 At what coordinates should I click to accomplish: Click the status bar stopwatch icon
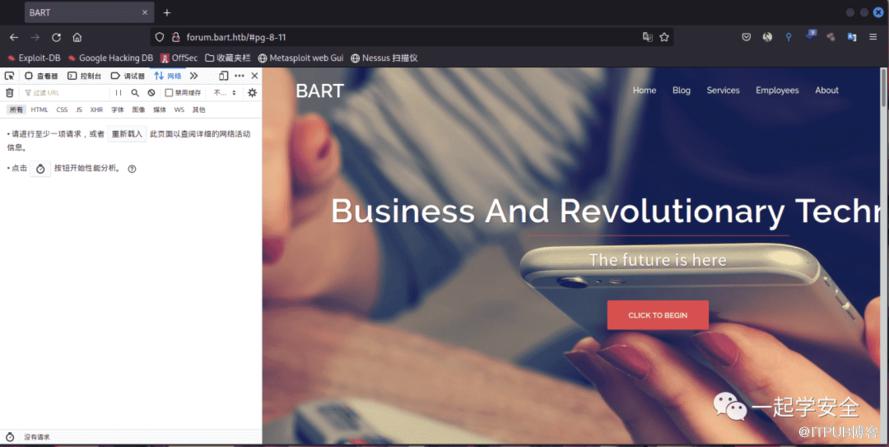pyautogui.click(x=10, y=437)
